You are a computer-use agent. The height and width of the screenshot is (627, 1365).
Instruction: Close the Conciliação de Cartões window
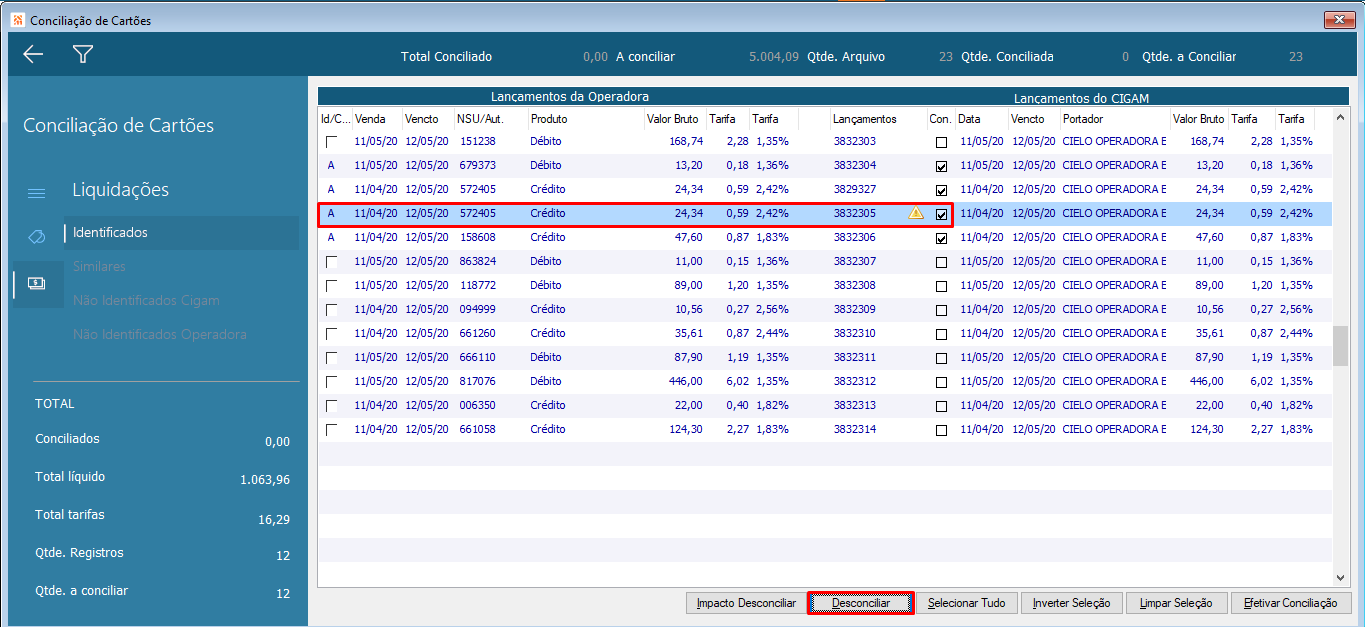[x=1338, y=20]
